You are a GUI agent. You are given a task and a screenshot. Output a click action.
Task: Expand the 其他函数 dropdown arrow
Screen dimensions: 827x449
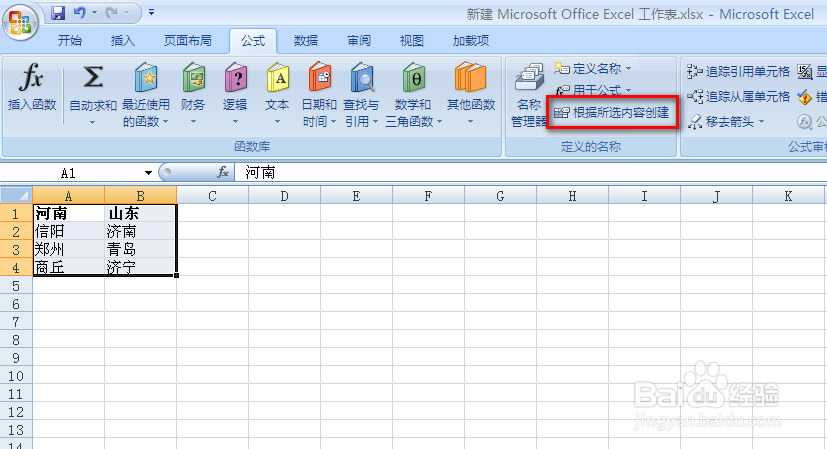click(x=470, y=122)
